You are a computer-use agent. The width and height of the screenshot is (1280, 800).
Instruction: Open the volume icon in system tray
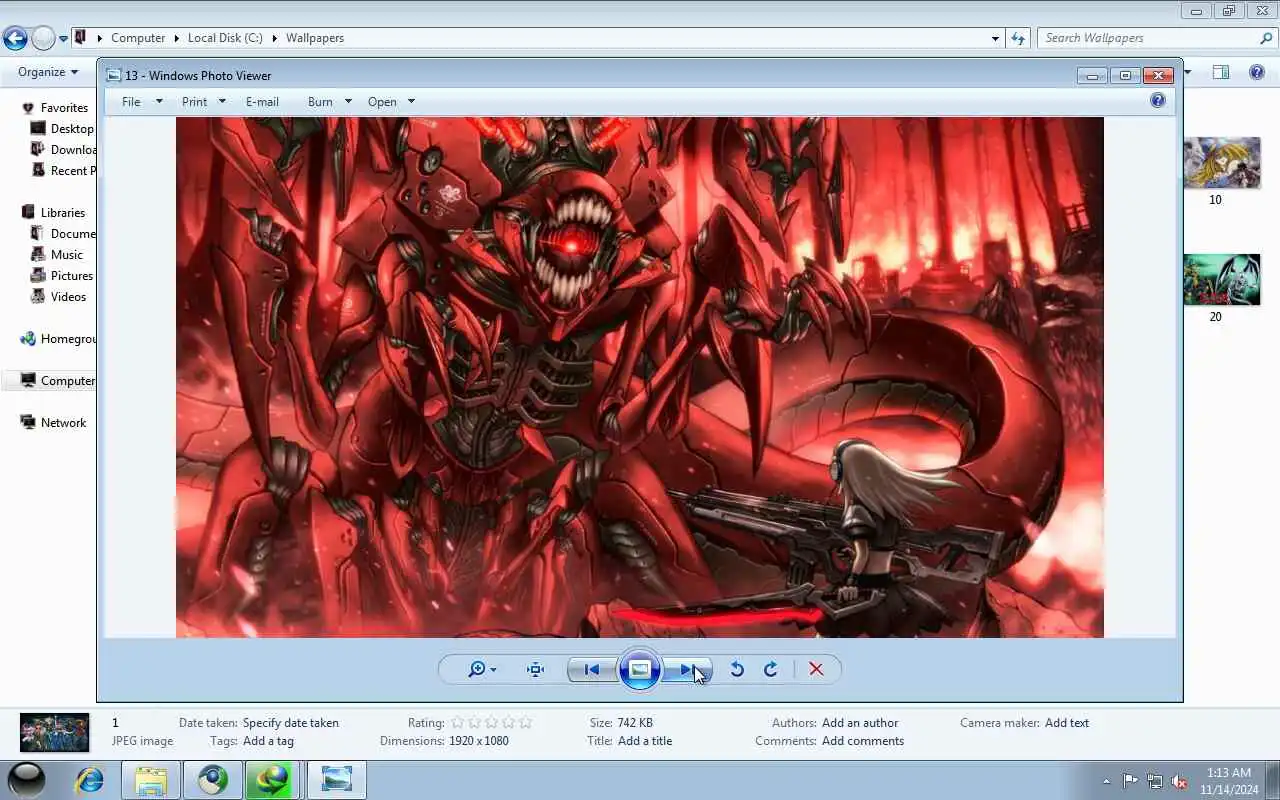pyautogui.click(x=1179, y=781)
